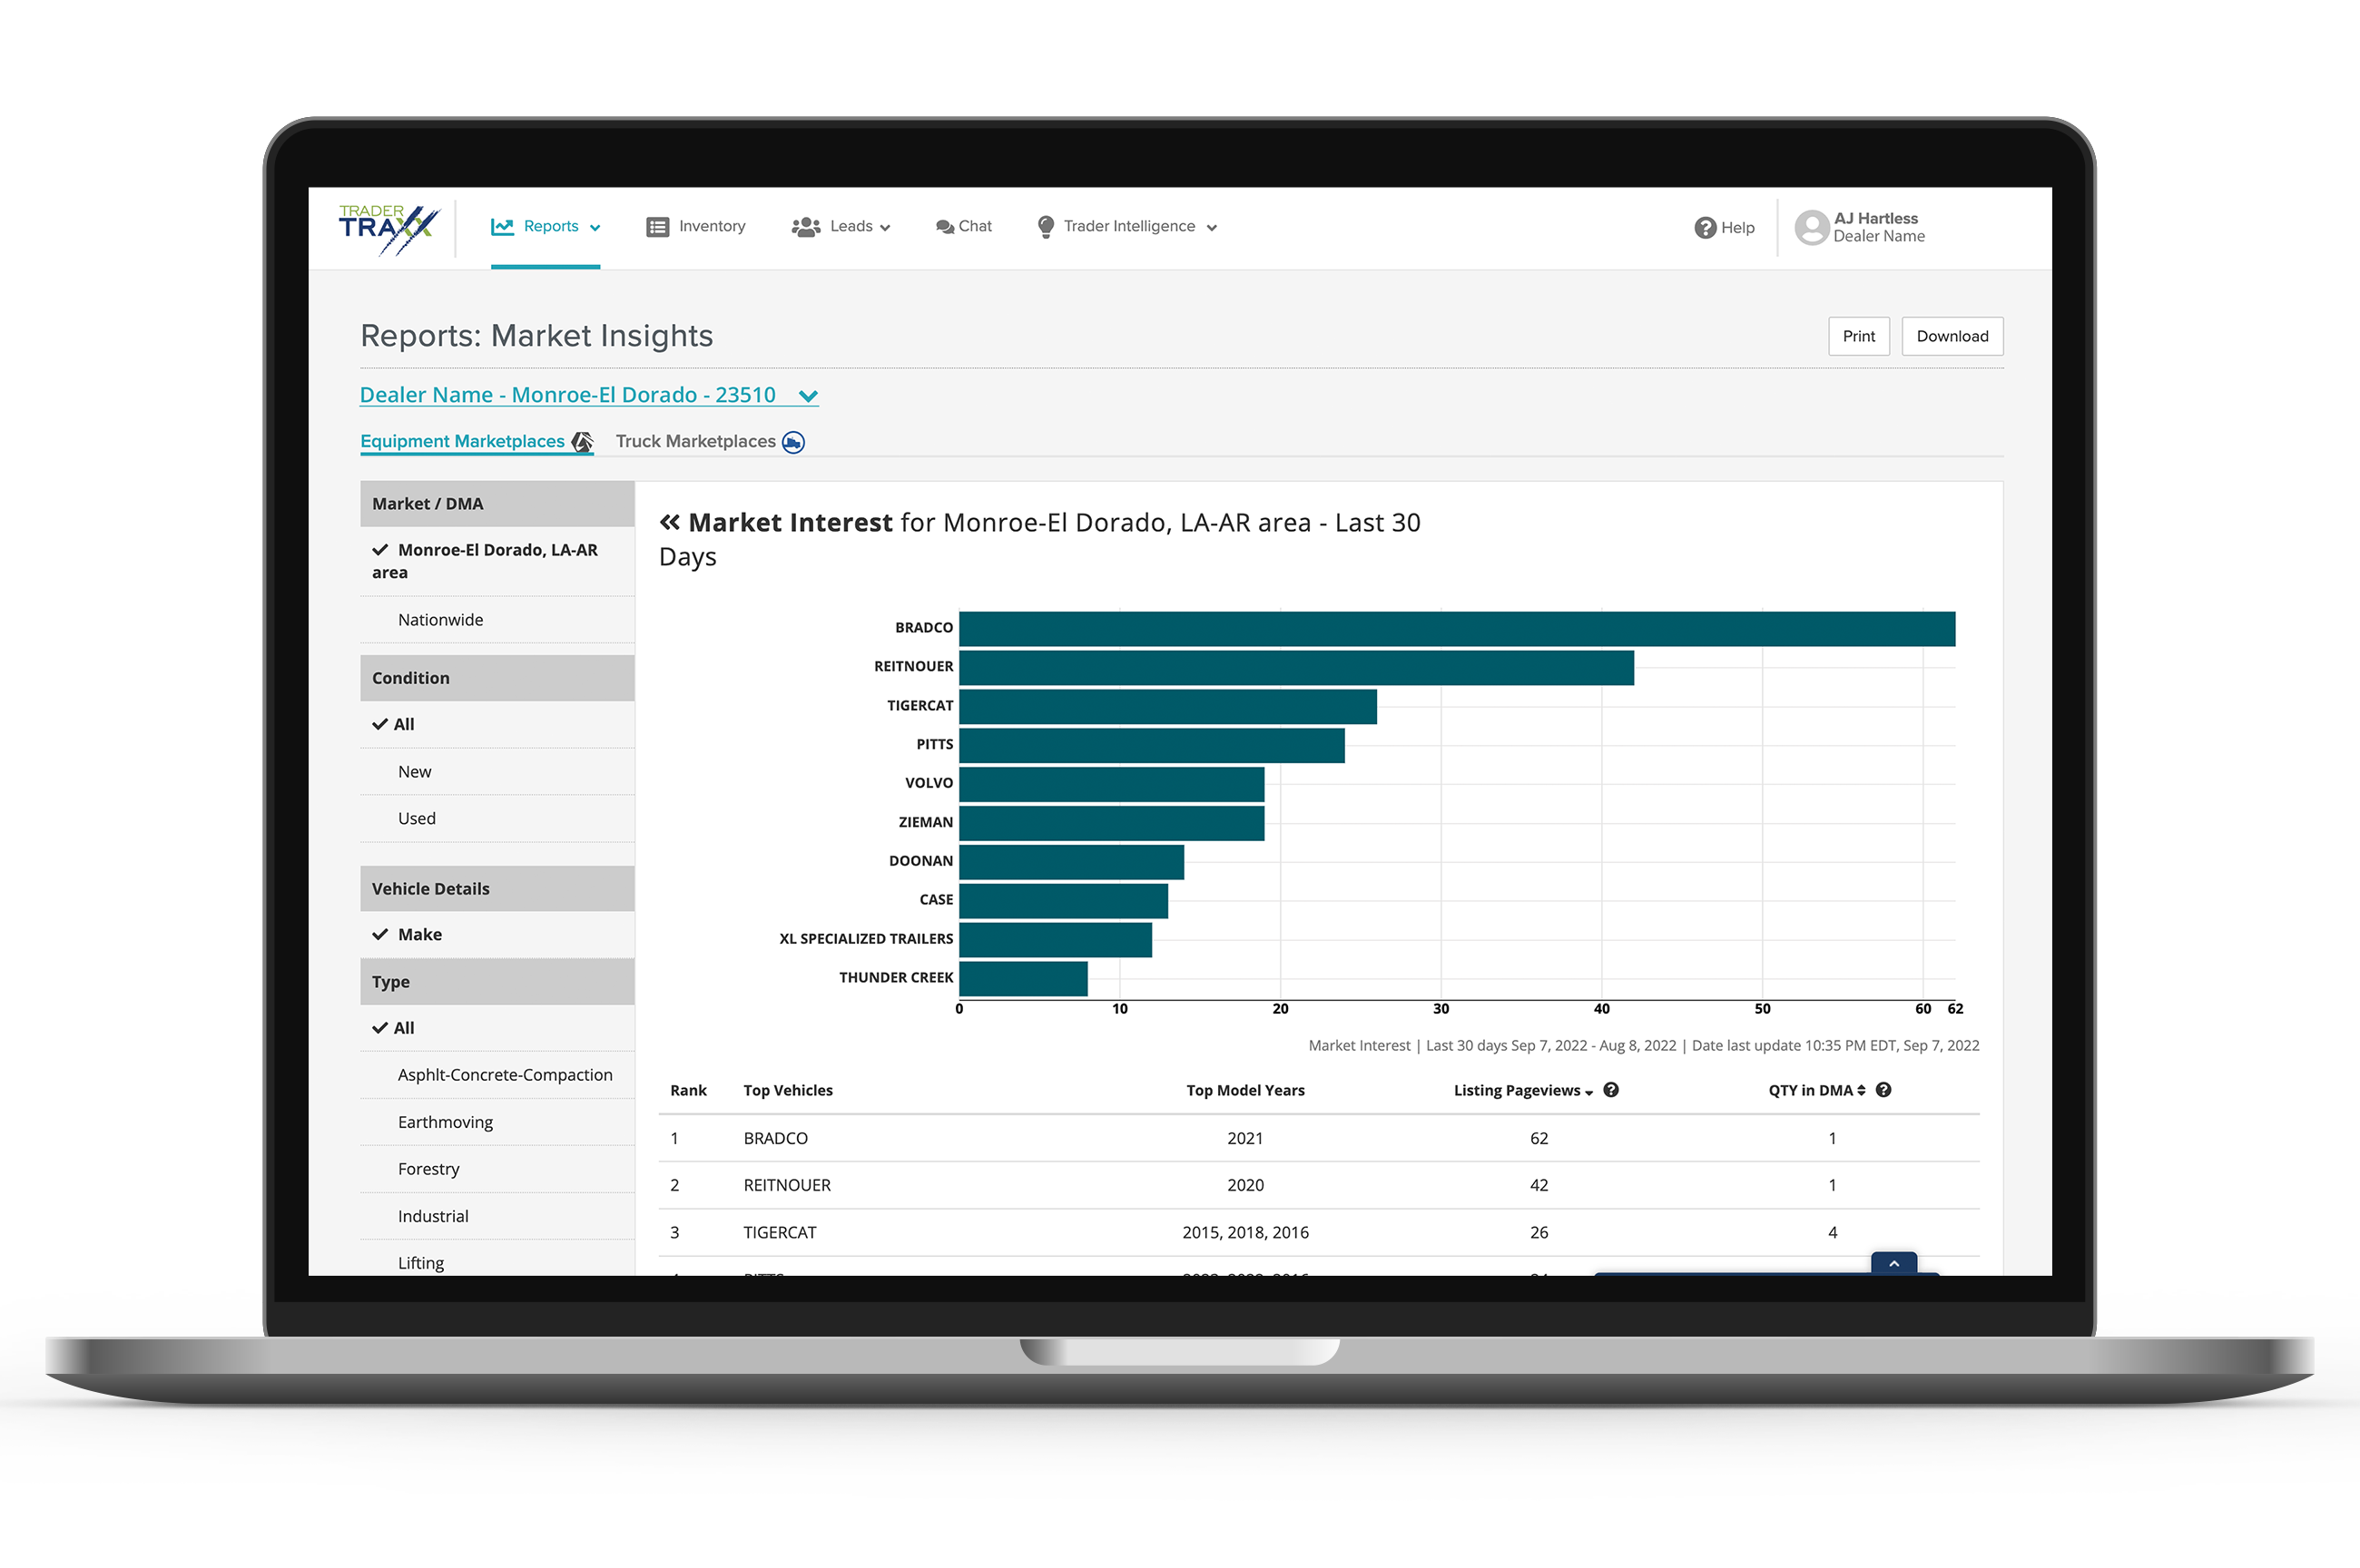This screenshot has width=2360, height=1568.
Task: Click the QTY in DMA help icon
Action: pos(1883,1090)
